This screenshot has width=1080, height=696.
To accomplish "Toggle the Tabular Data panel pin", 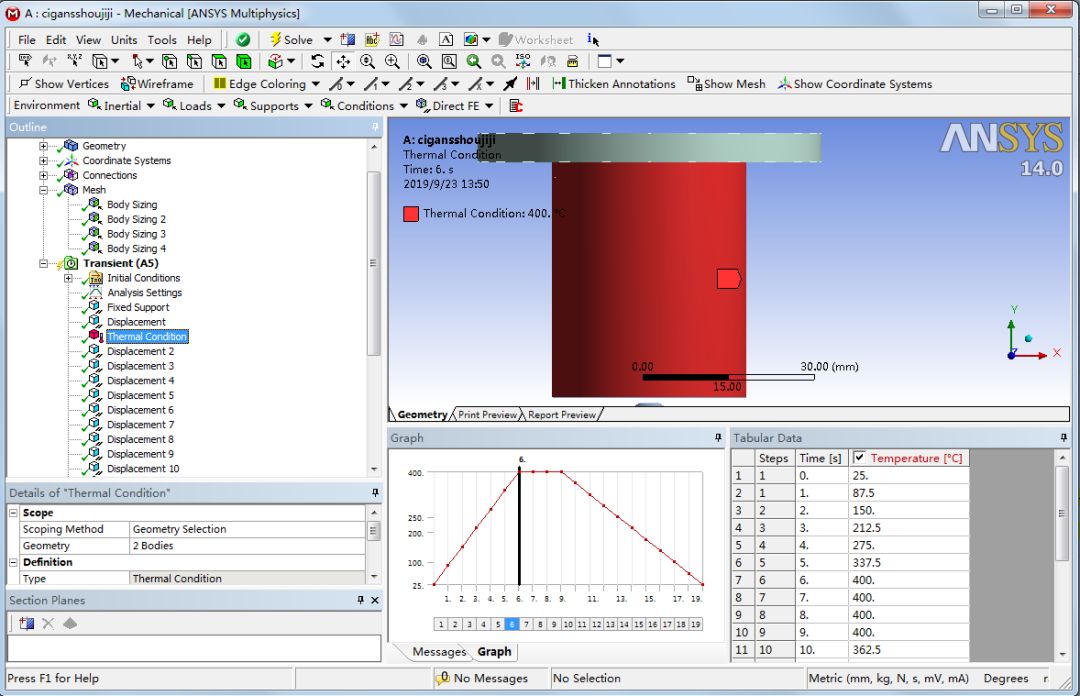I will click(1063, 438).
